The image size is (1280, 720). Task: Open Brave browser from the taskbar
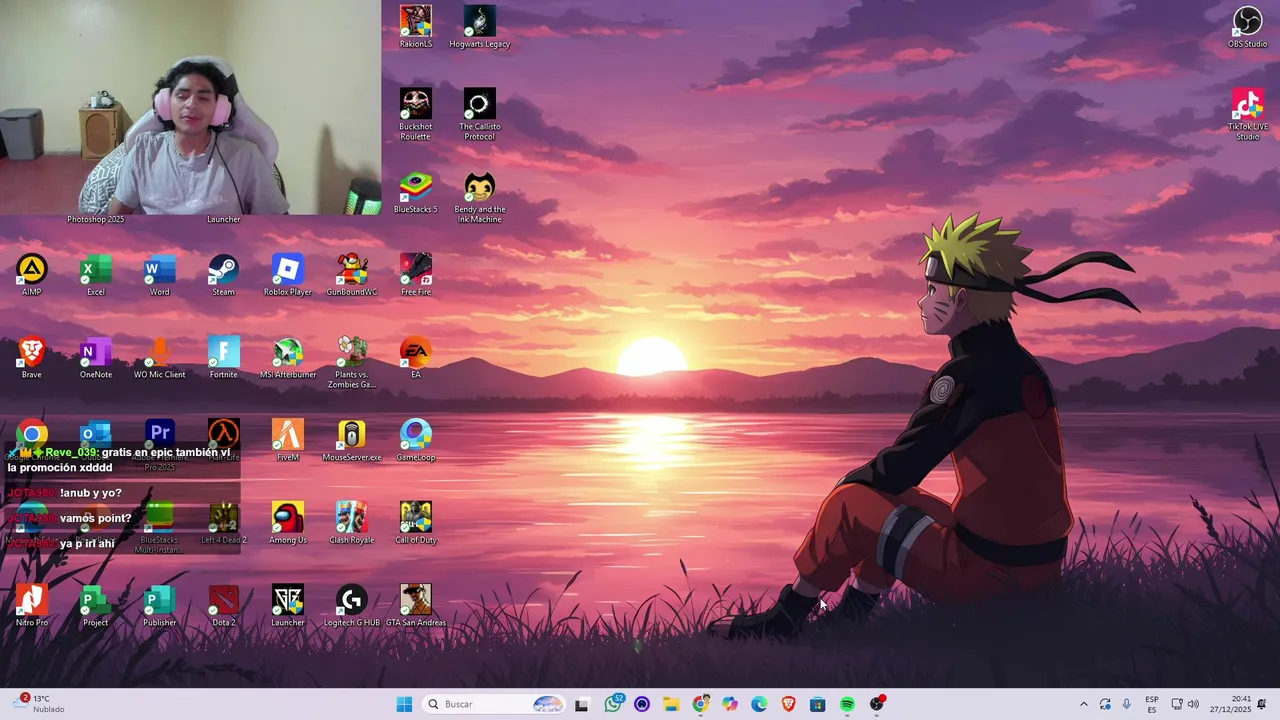click(x=788, y=704)
